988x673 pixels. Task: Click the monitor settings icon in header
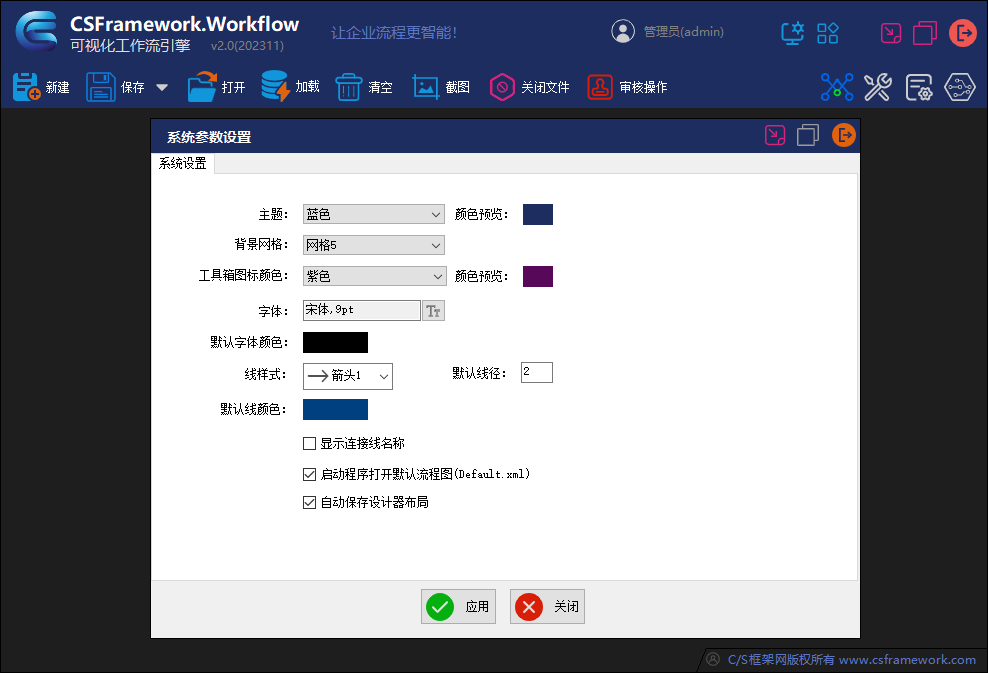[x=793, y=33]
